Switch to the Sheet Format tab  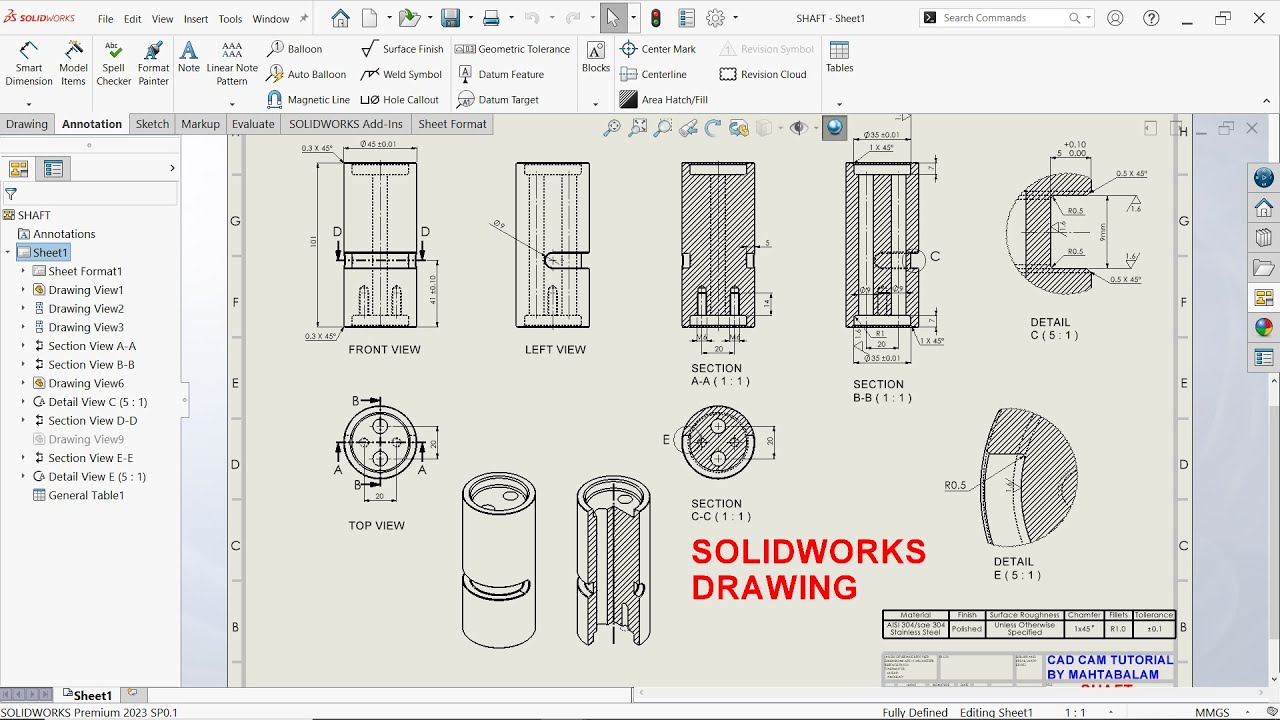[452, 124]
